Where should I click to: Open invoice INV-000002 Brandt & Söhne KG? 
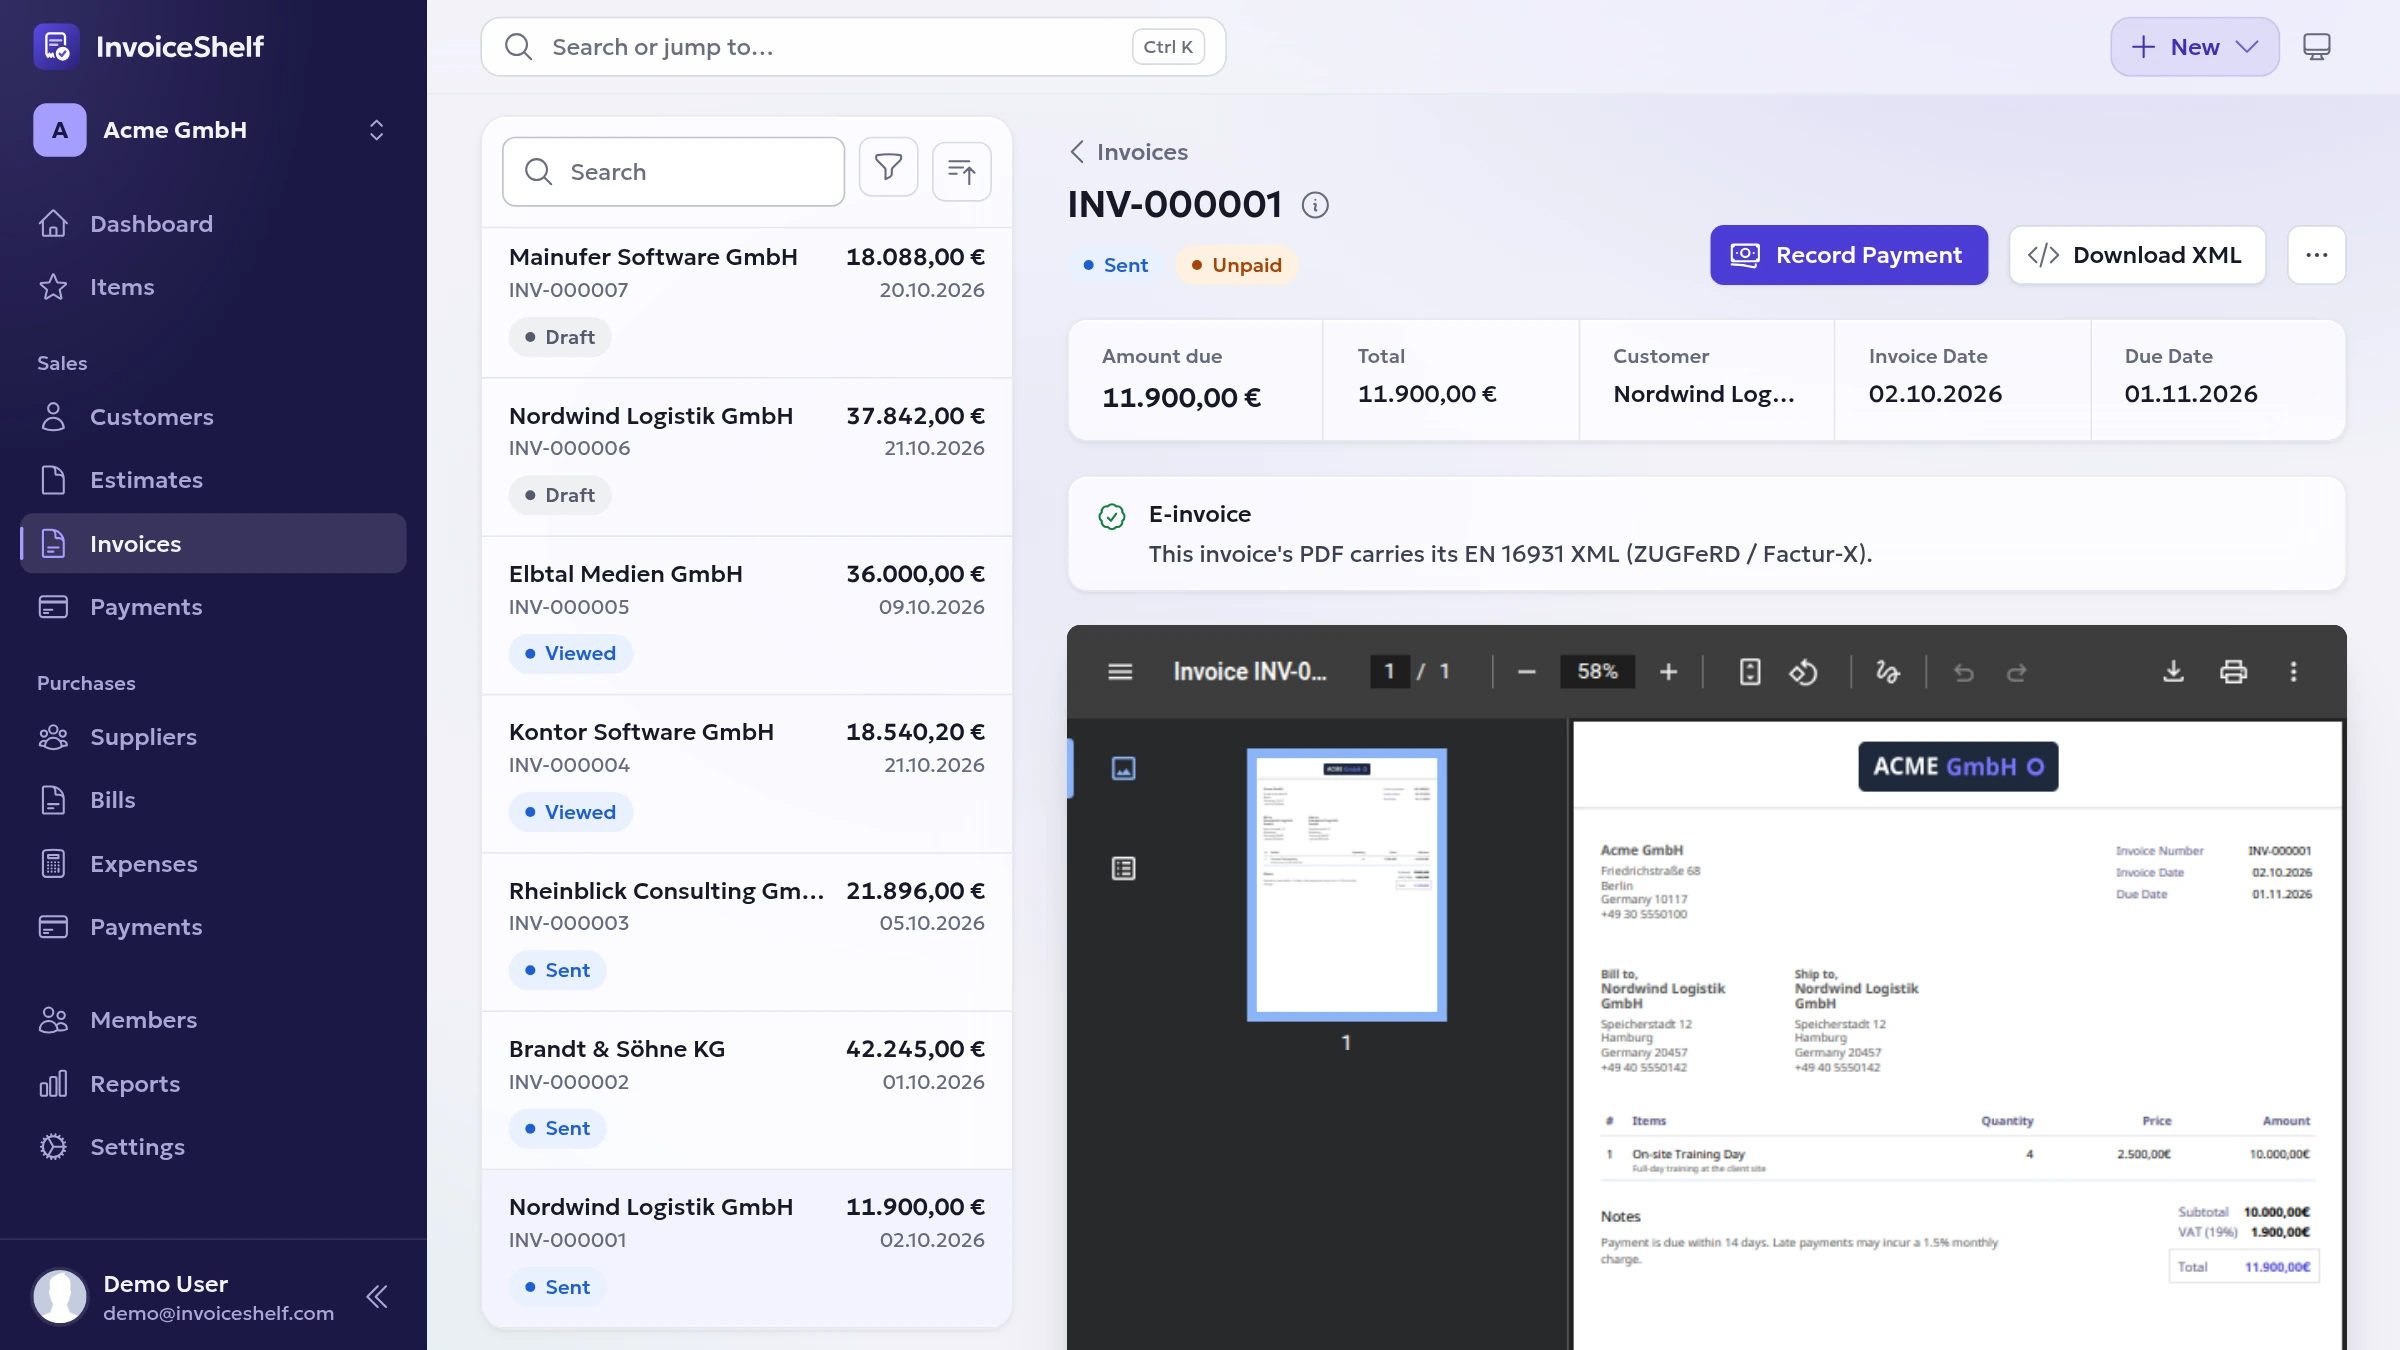(x=746, y=1090)
